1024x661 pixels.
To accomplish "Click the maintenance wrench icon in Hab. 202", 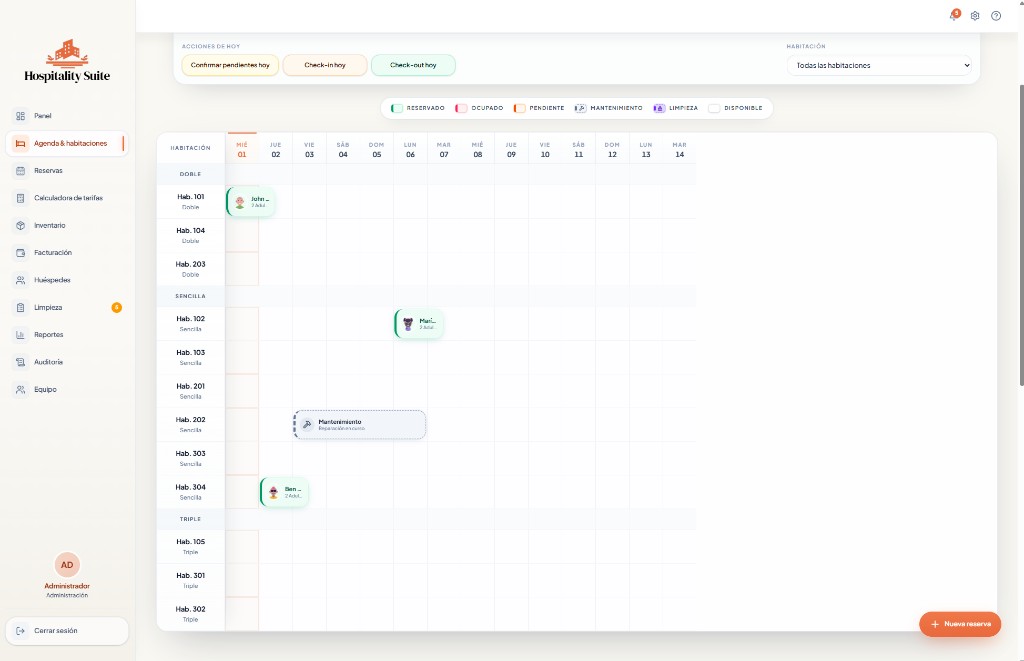I will pyautogui.click(x=307, y=425).
